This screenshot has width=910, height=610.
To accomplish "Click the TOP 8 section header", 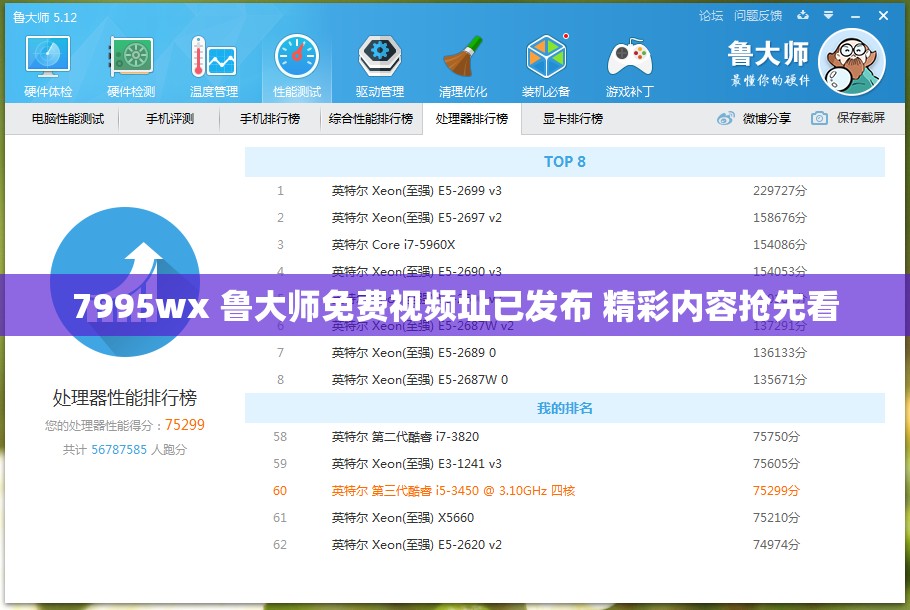I will tap(565, 162).
